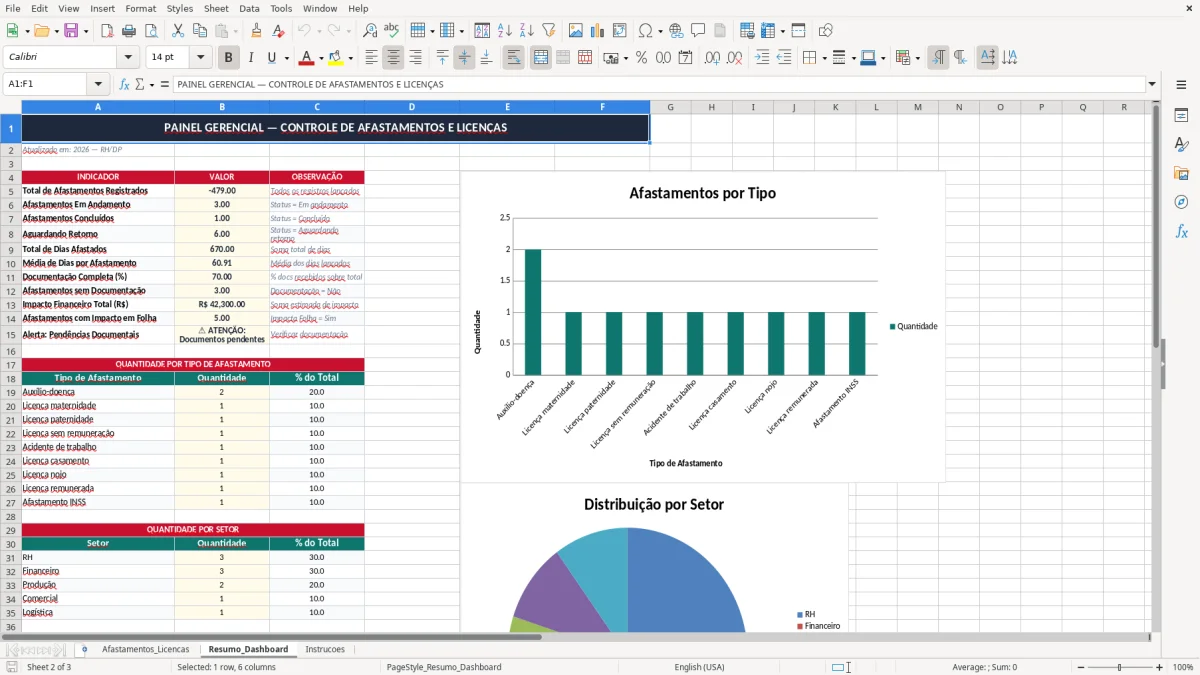Format as Date icon
Image resolution: width=1200 pixels, height=675 pixels.
[686, 58]
